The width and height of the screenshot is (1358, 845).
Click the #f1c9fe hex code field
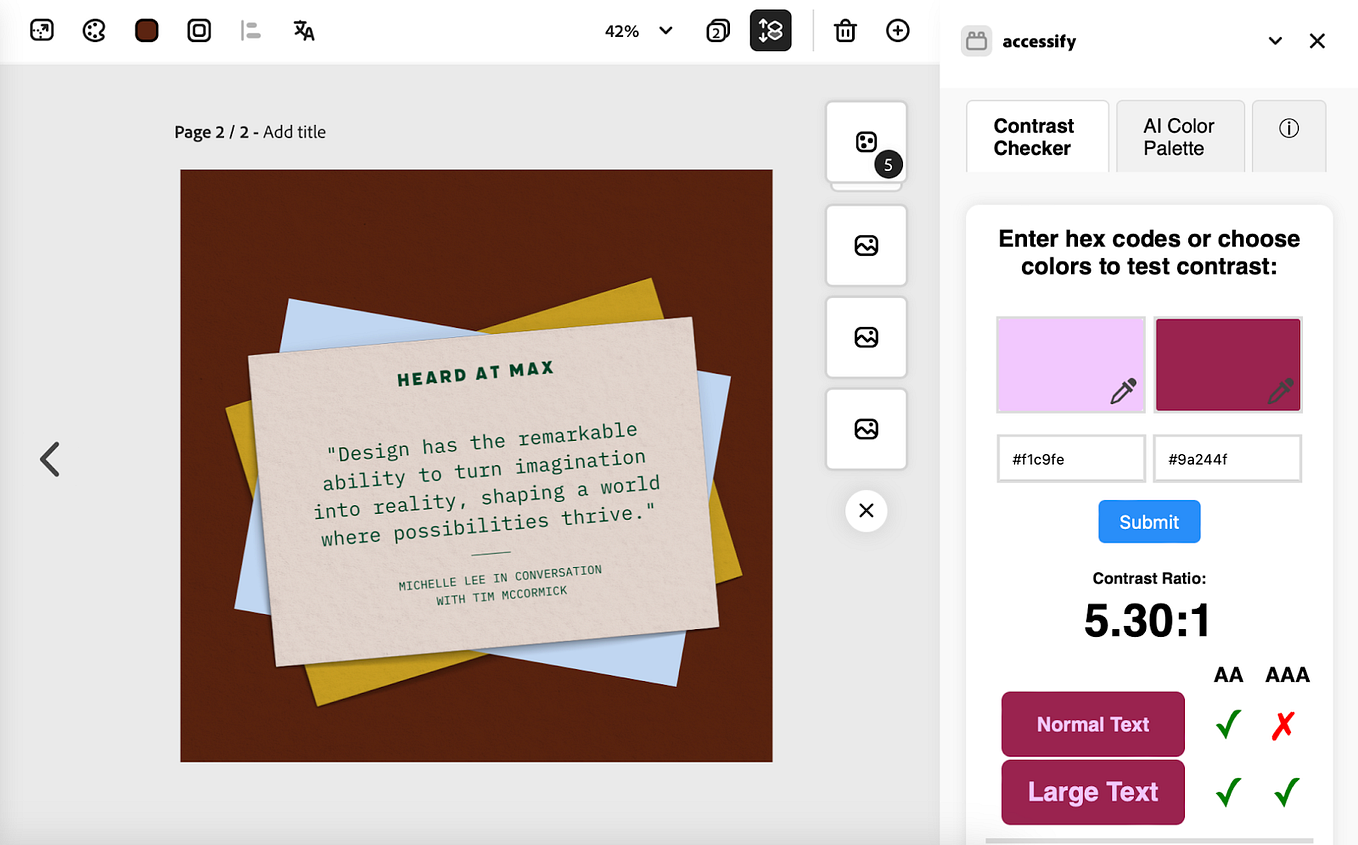[x=1070, y=458]
